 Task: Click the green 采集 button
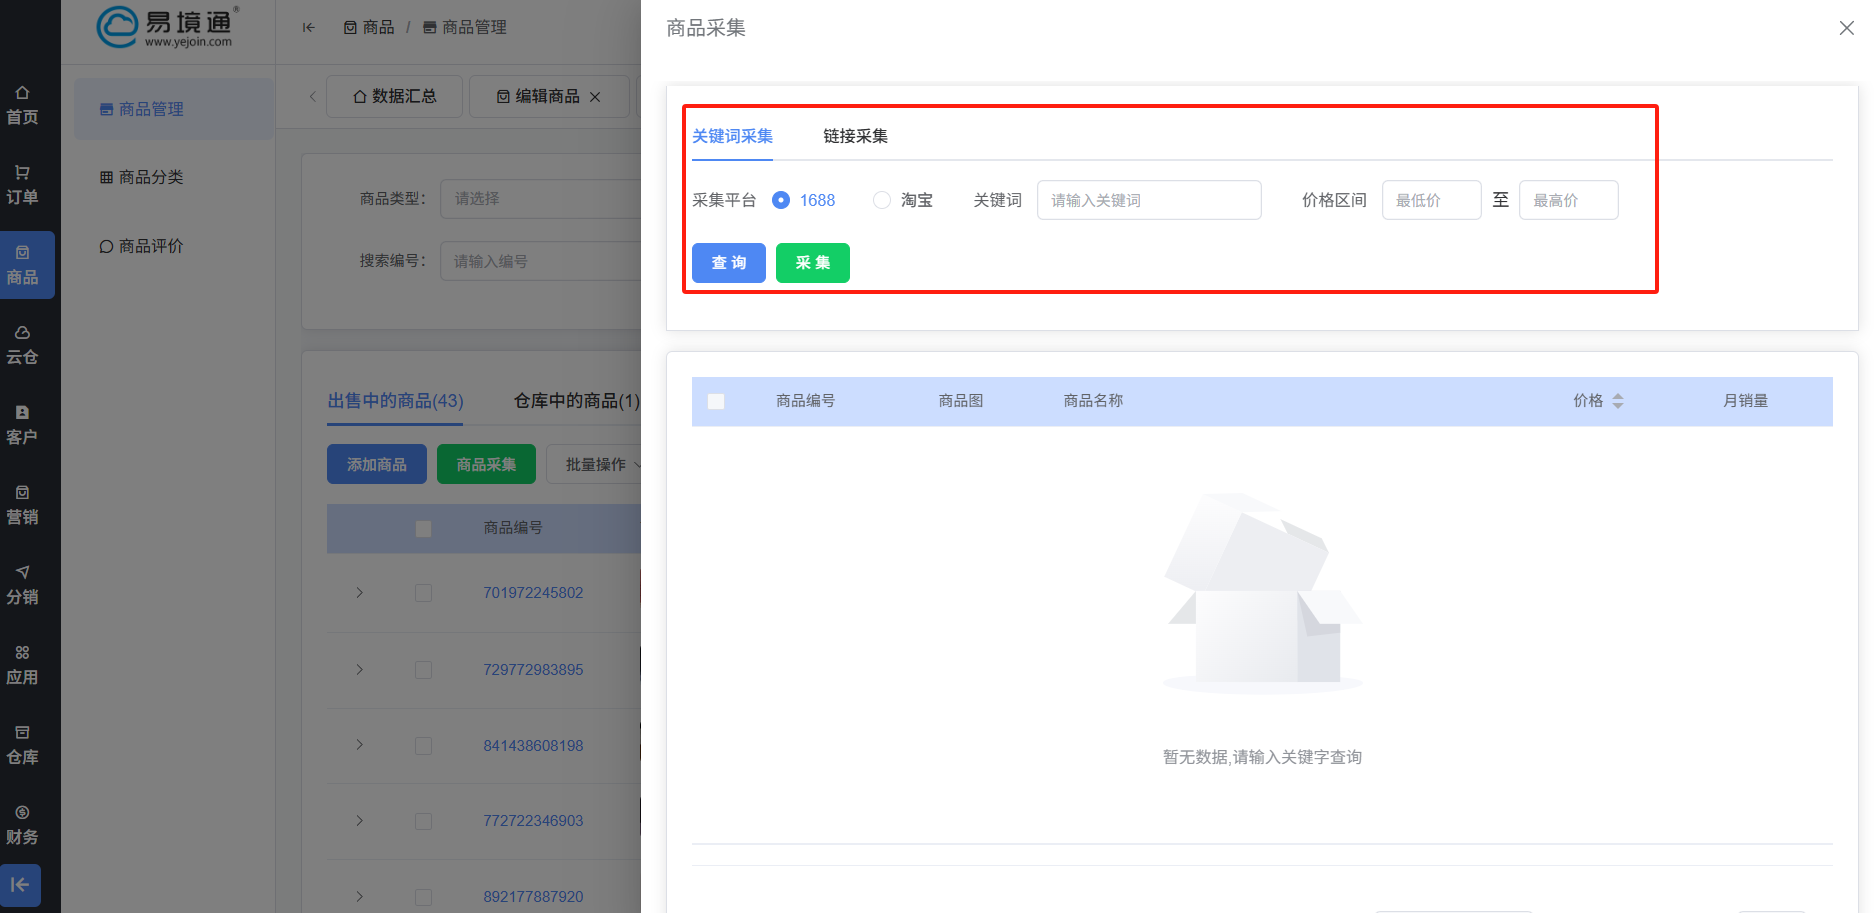point(812,263)
